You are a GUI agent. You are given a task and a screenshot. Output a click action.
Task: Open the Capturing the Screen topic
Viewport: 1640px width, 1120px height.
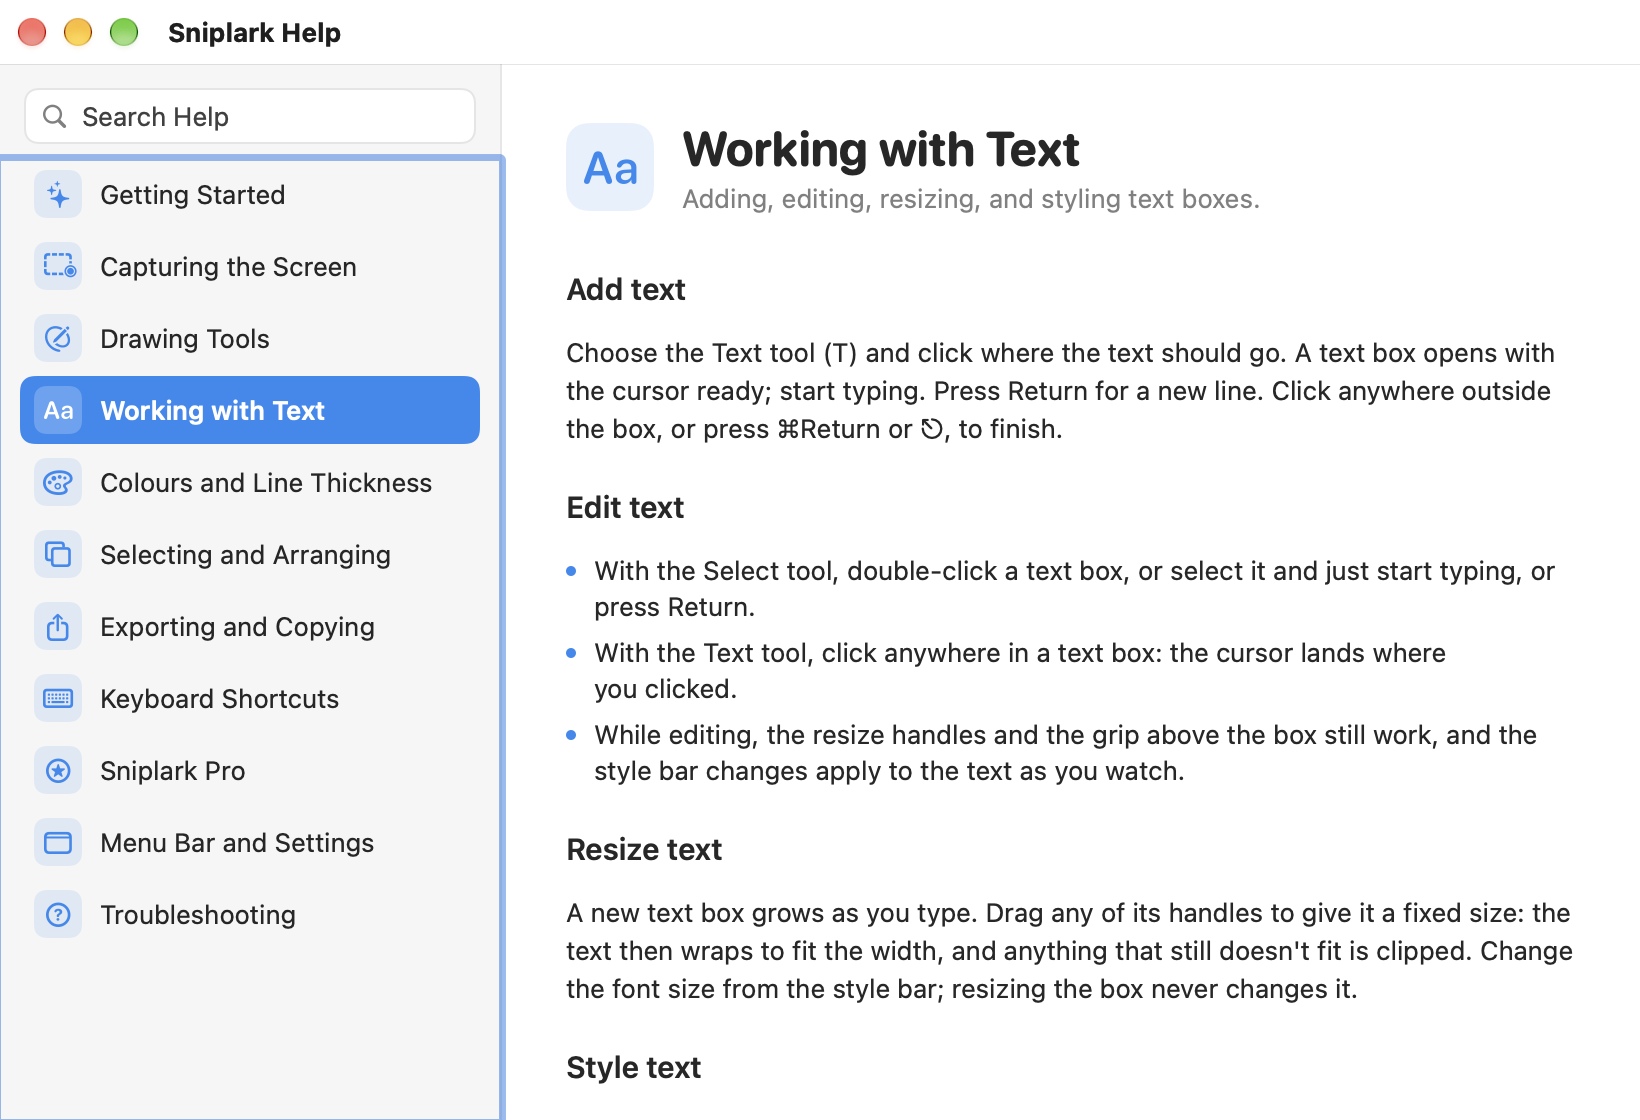(250, 267)
